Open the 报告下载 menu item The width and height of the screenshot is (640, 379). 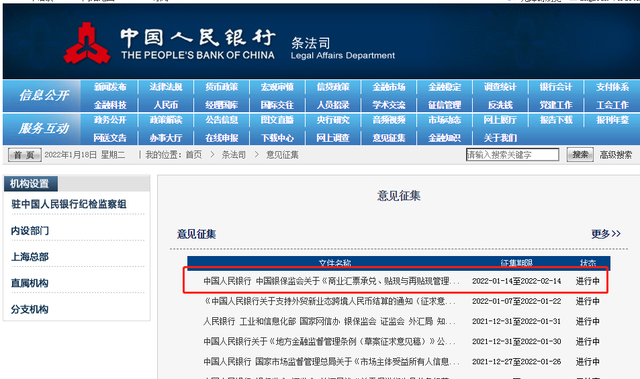(x=556, y=120)
